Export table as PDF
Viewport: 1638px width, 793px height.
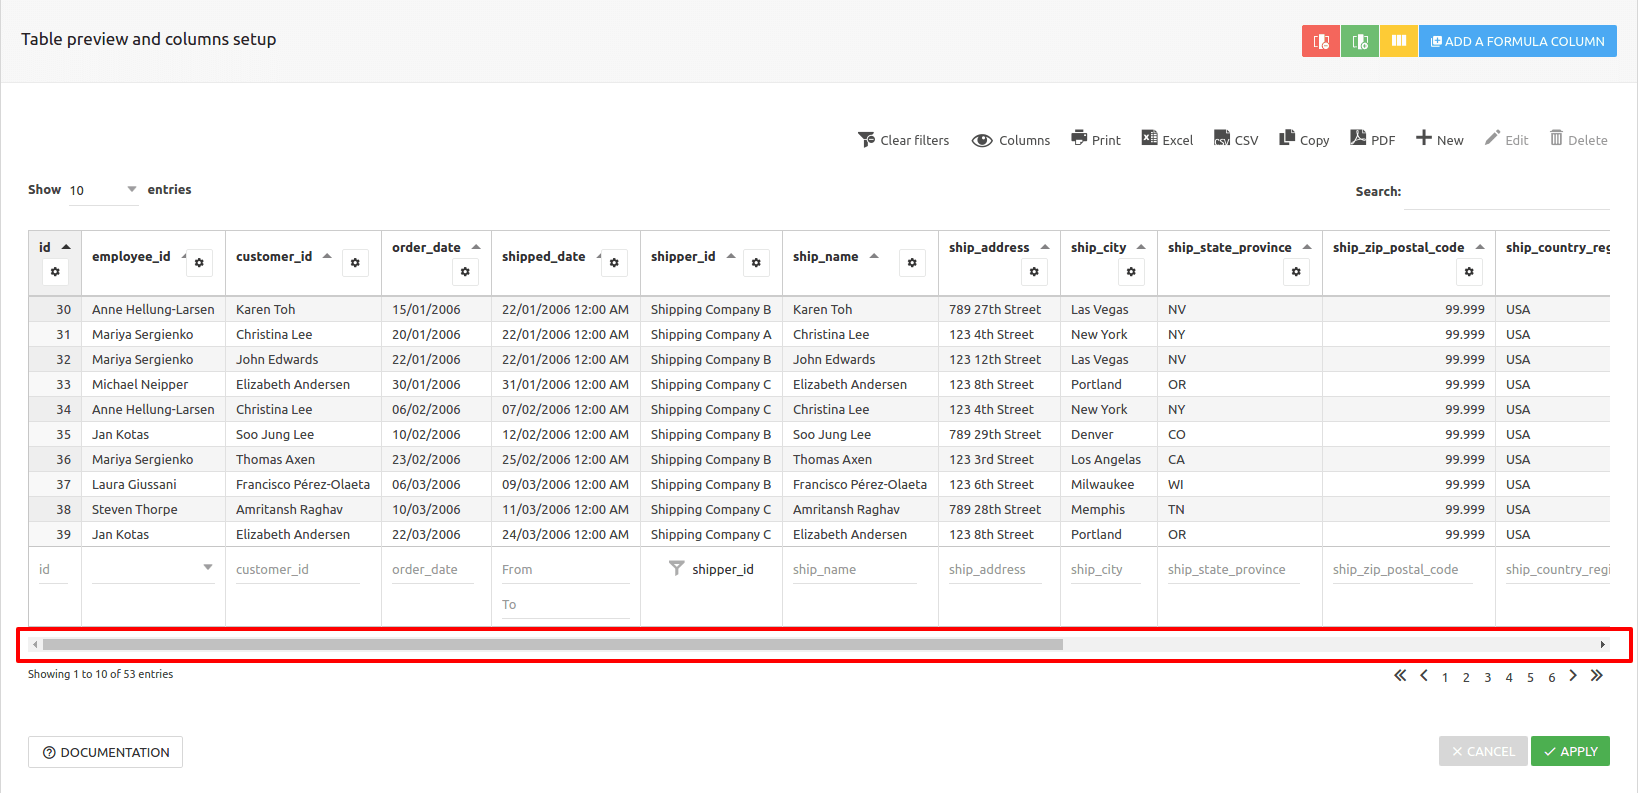pos(1372,140)
